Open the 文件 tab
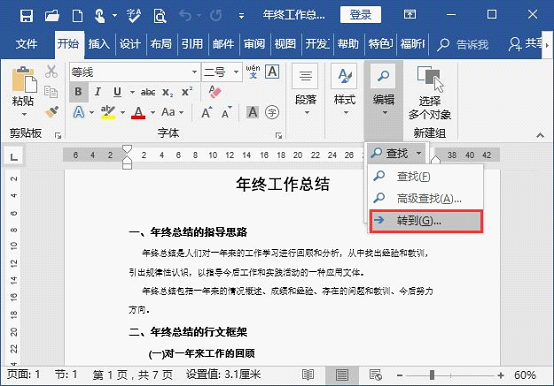The image size is (554, 386). (x=26, y=44)
